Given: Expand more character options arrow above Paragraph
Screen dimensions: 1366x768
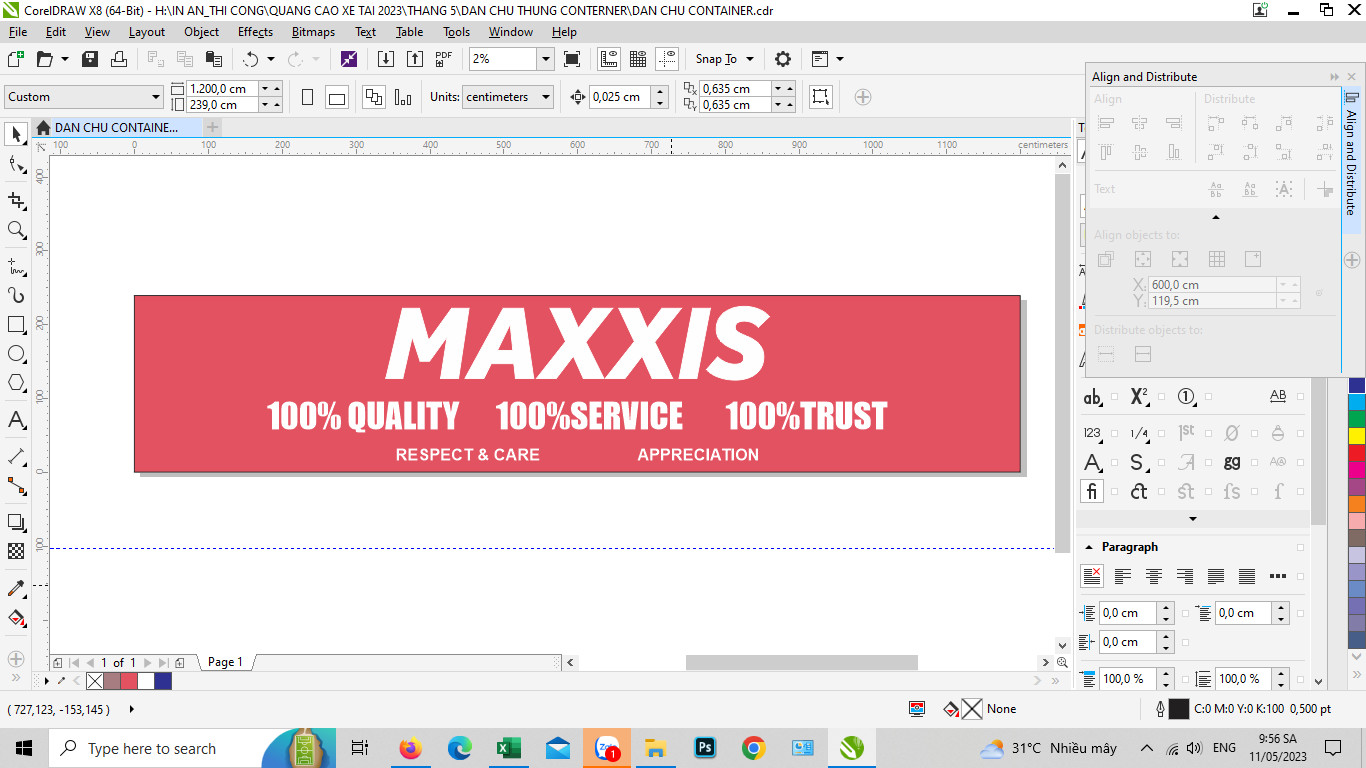Looking at the screenshot, I should tap(1193, 519).
